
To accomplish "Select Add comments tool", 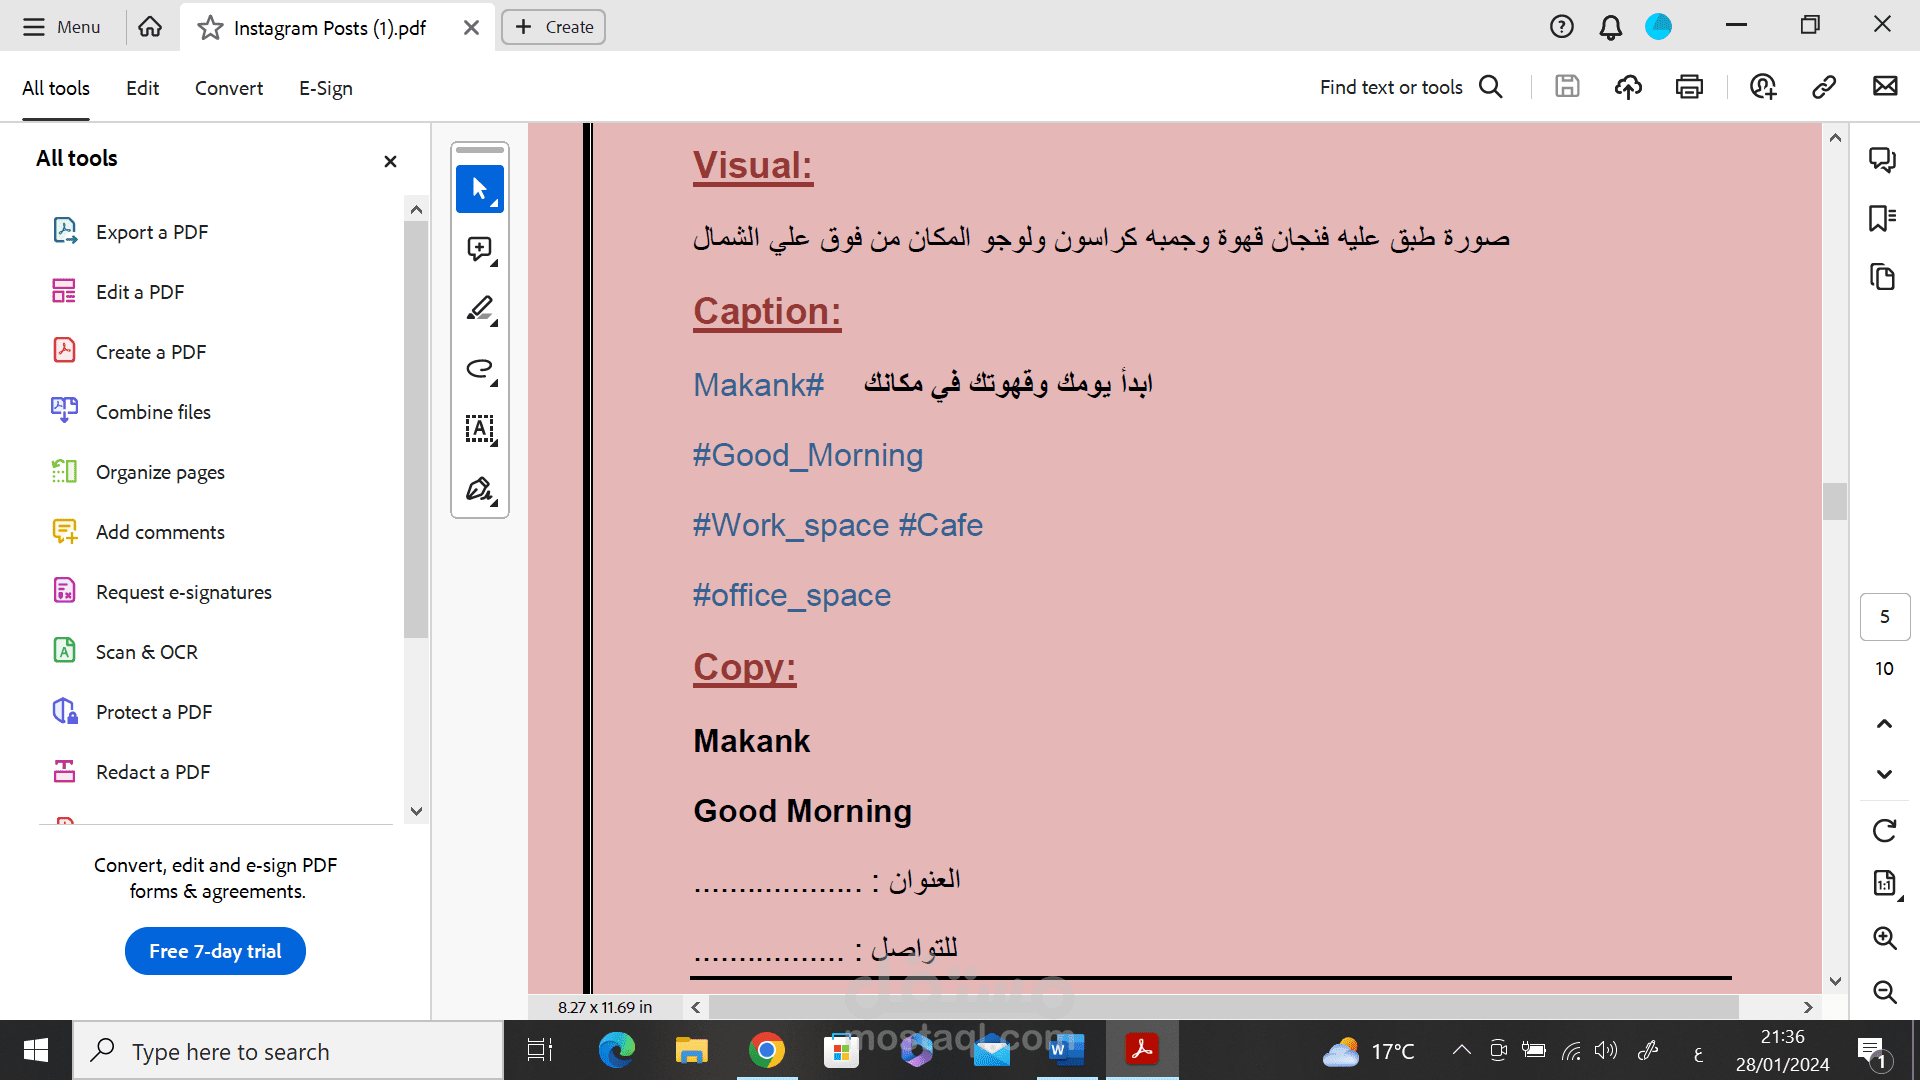I will [138, 532].
